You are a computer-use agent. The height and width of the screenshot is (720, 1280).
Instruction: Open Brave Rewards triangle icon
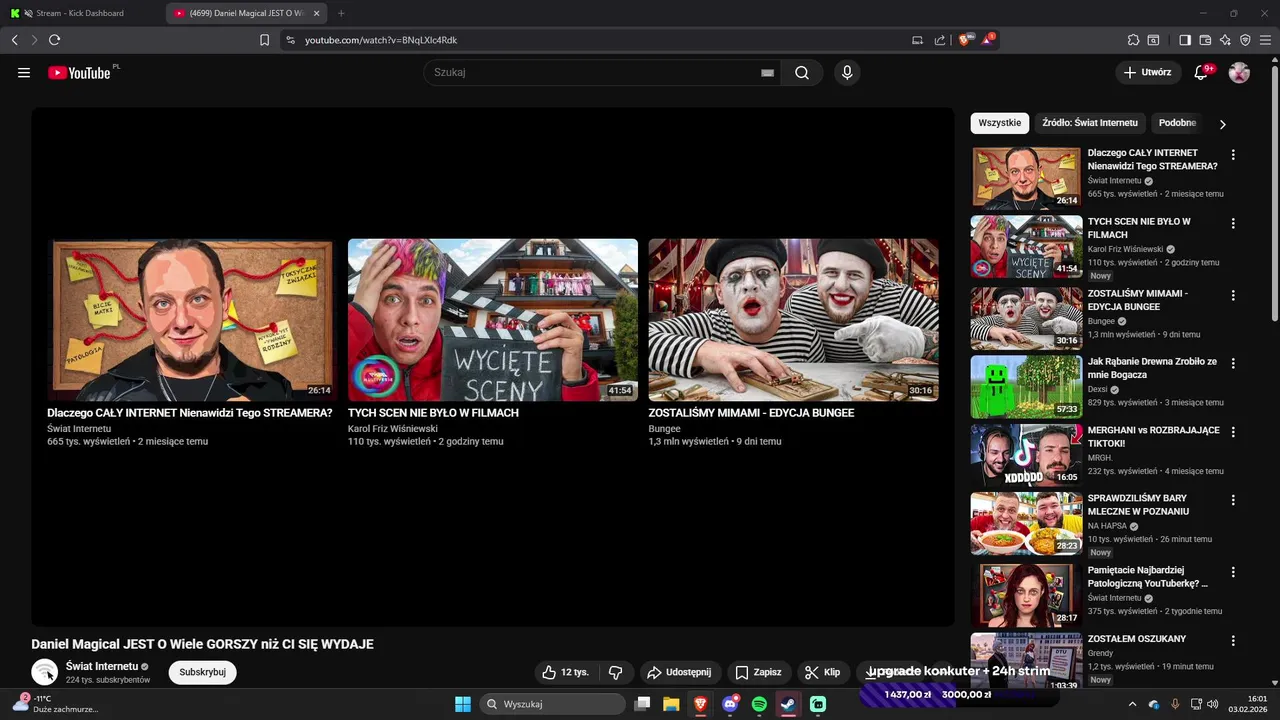pyautogui.click(x=988, y=40)
